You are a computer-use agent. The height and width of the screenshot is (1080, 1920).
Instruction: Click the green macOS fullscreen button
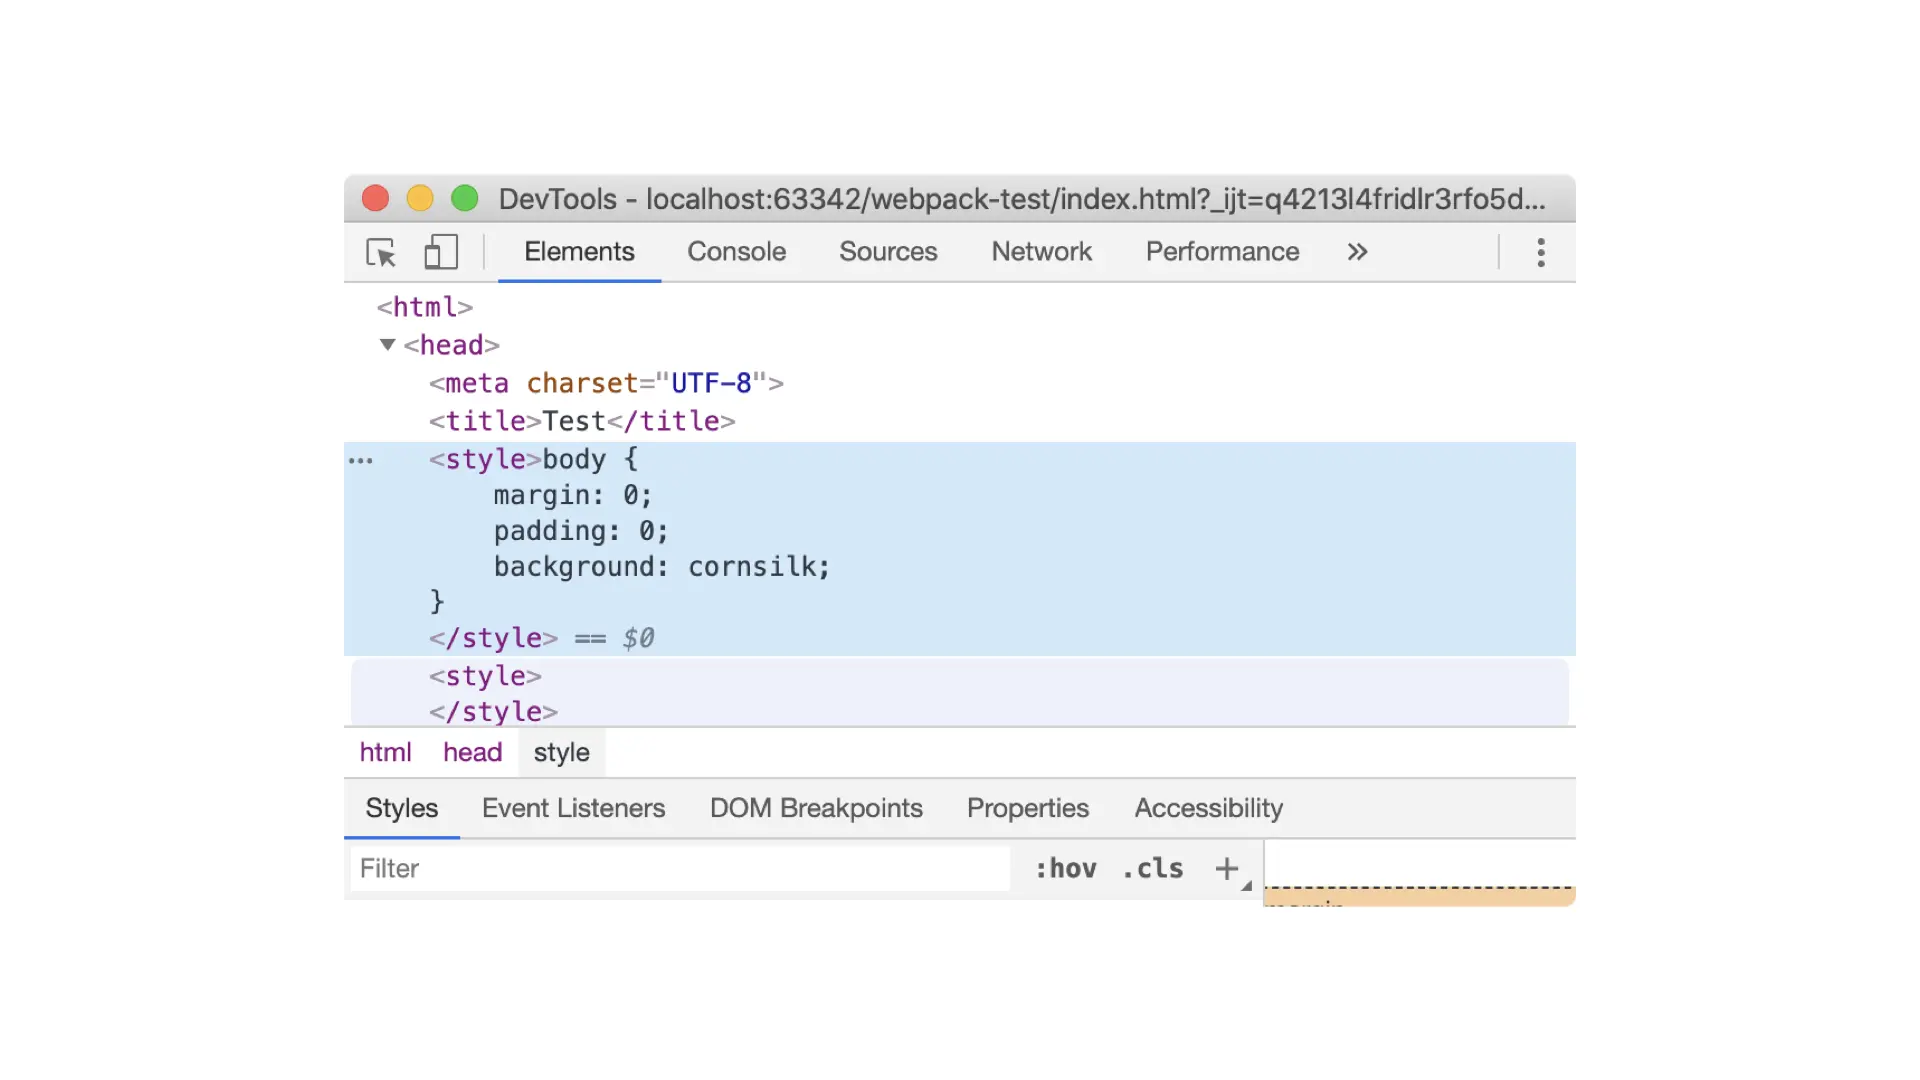point(464,198)
